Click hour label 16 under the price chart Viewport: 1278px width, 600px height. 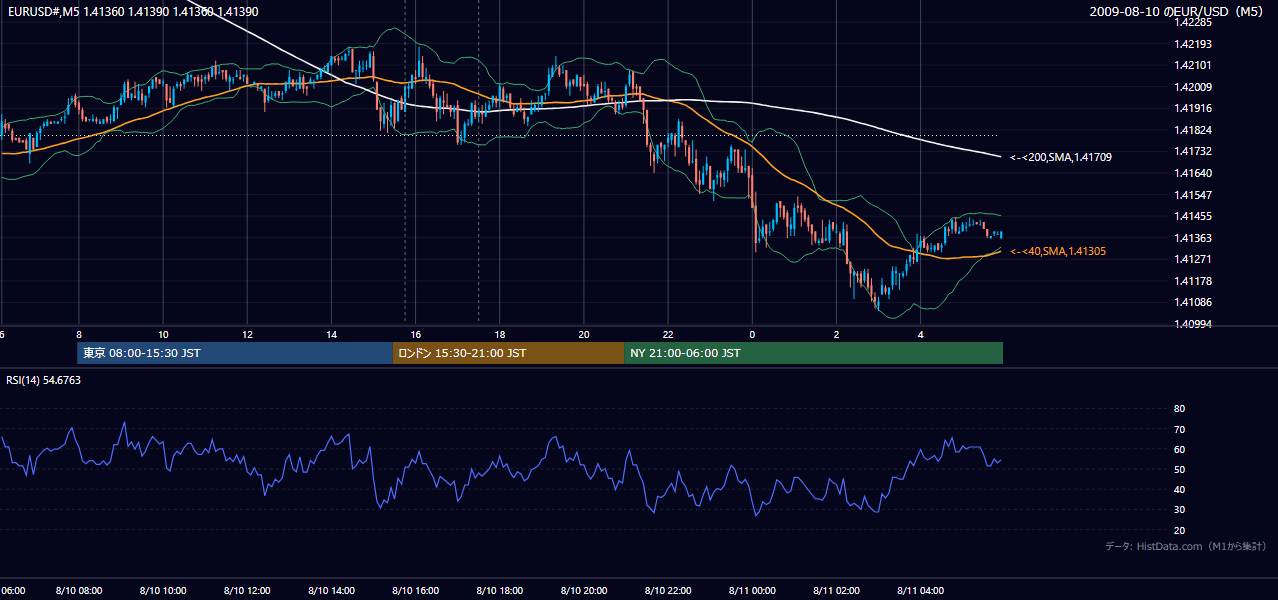coord(415,335)
